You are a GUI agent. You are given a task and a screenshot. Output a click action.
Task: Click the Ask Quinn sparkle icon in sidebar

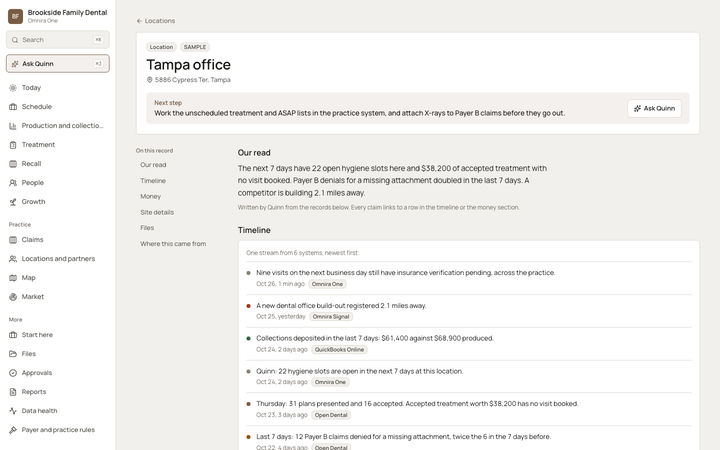(x=15, y=64)
